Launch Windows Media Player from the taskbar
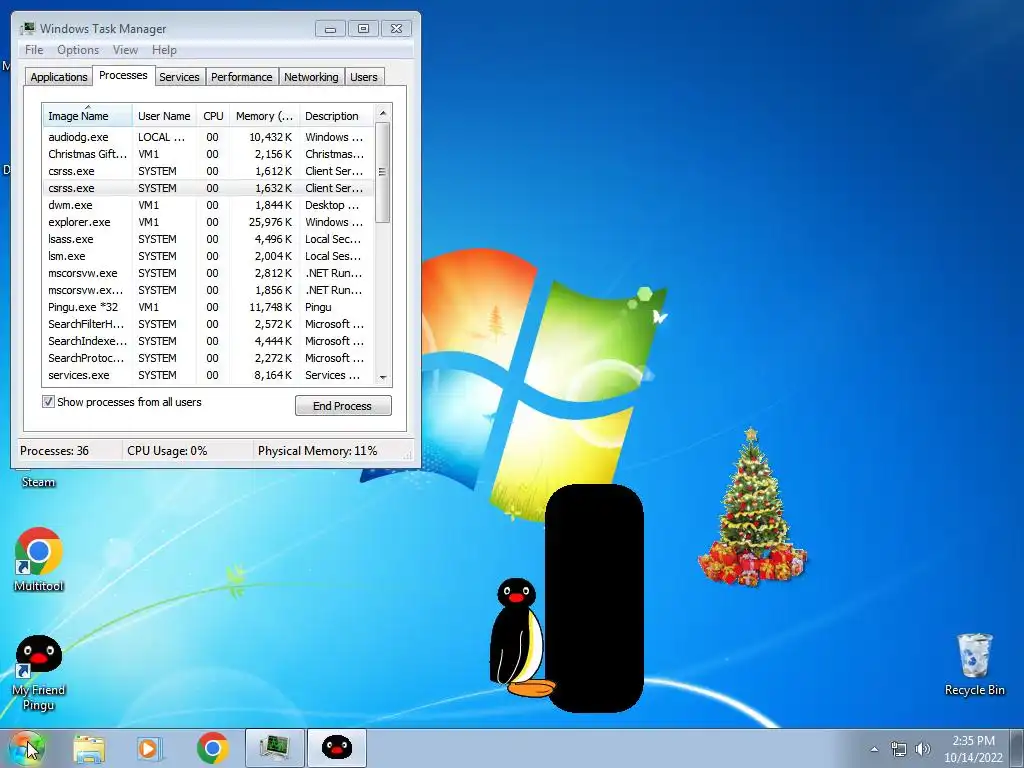Viewport: 1024px width, 768px height. (149, 748)
